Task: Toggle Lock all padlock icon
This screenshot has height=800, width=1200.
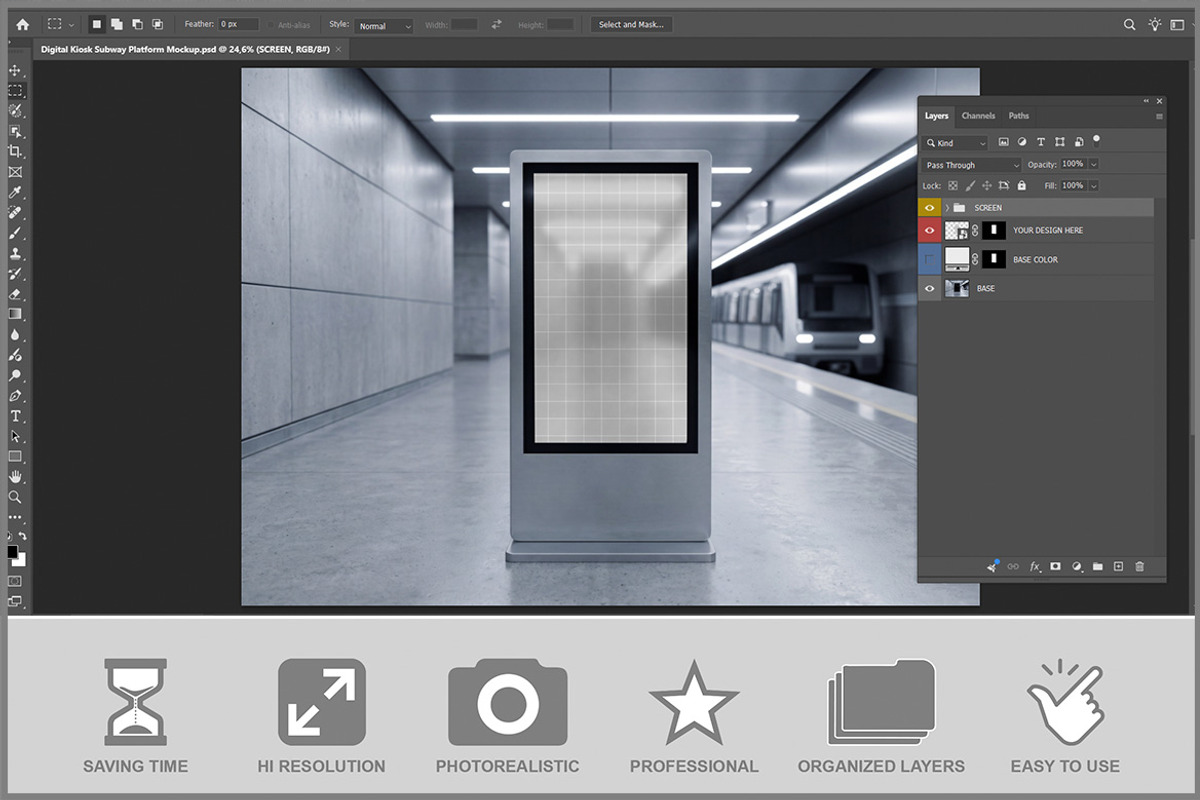Action: click(x=1021, y=186)
